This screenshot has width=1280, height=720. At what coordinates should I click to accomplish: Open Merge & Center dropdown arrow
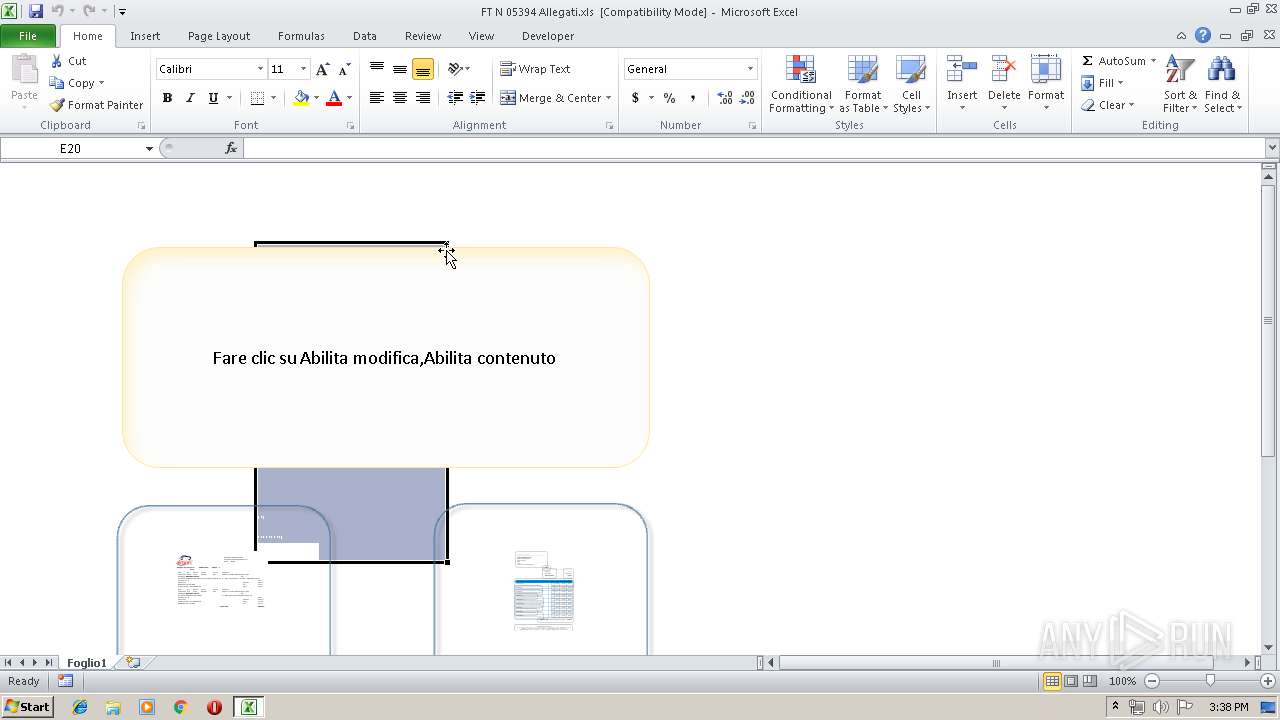[x=609, y=98]
